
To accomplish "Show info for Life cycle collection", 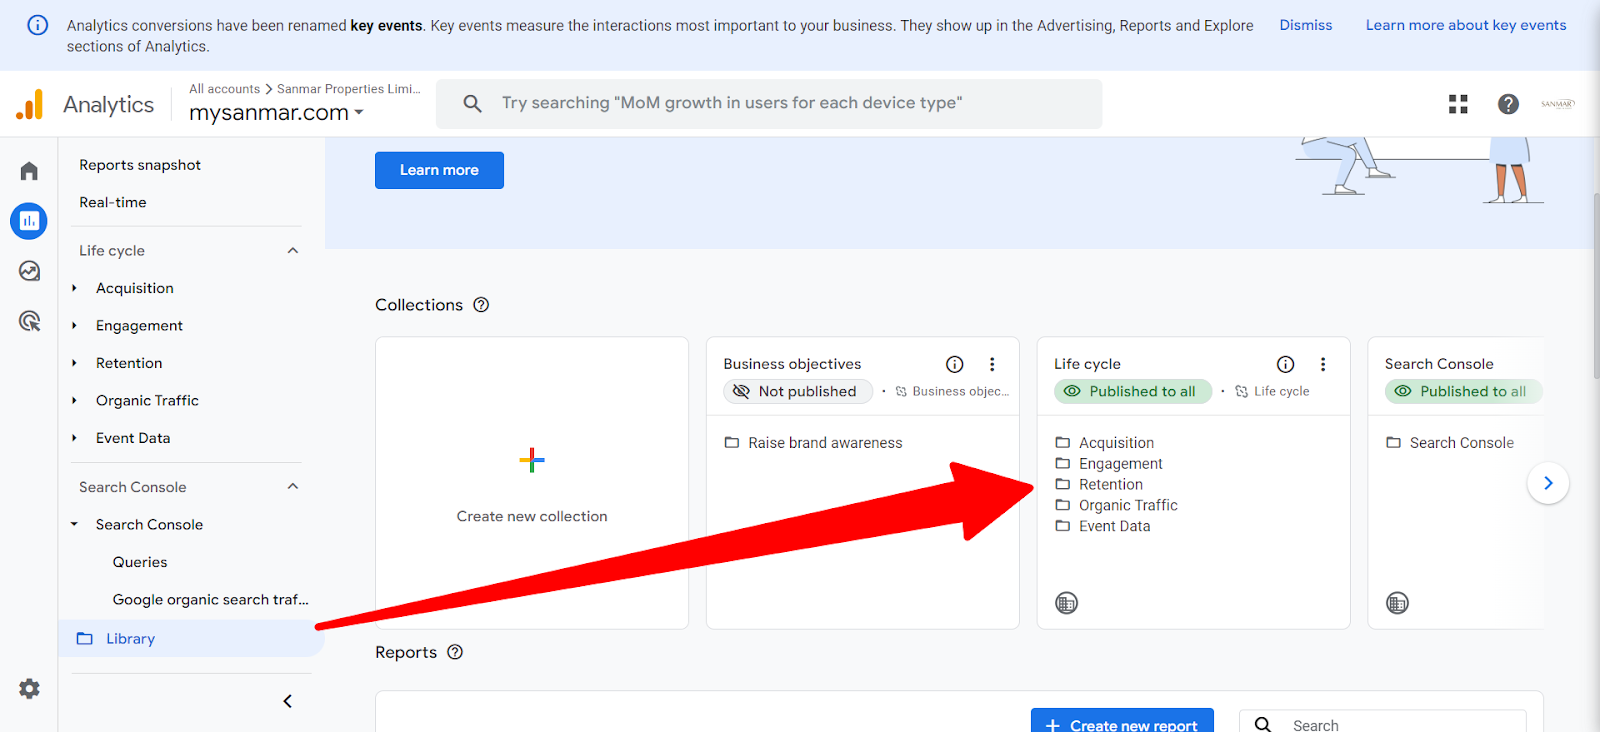I will click(1286, 364).
